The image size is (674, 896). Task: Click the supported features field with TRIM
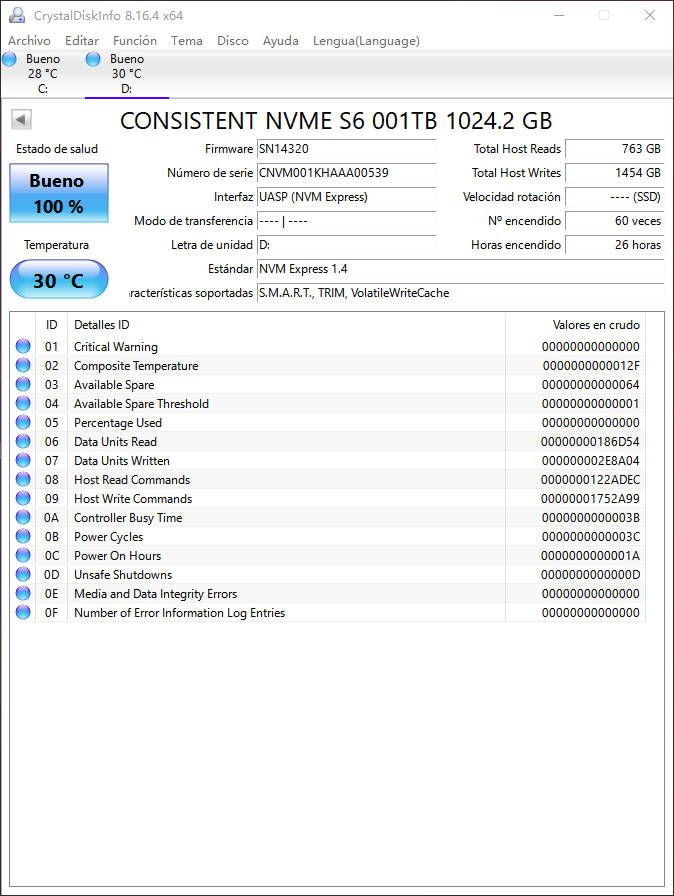(x=460, y=293)
